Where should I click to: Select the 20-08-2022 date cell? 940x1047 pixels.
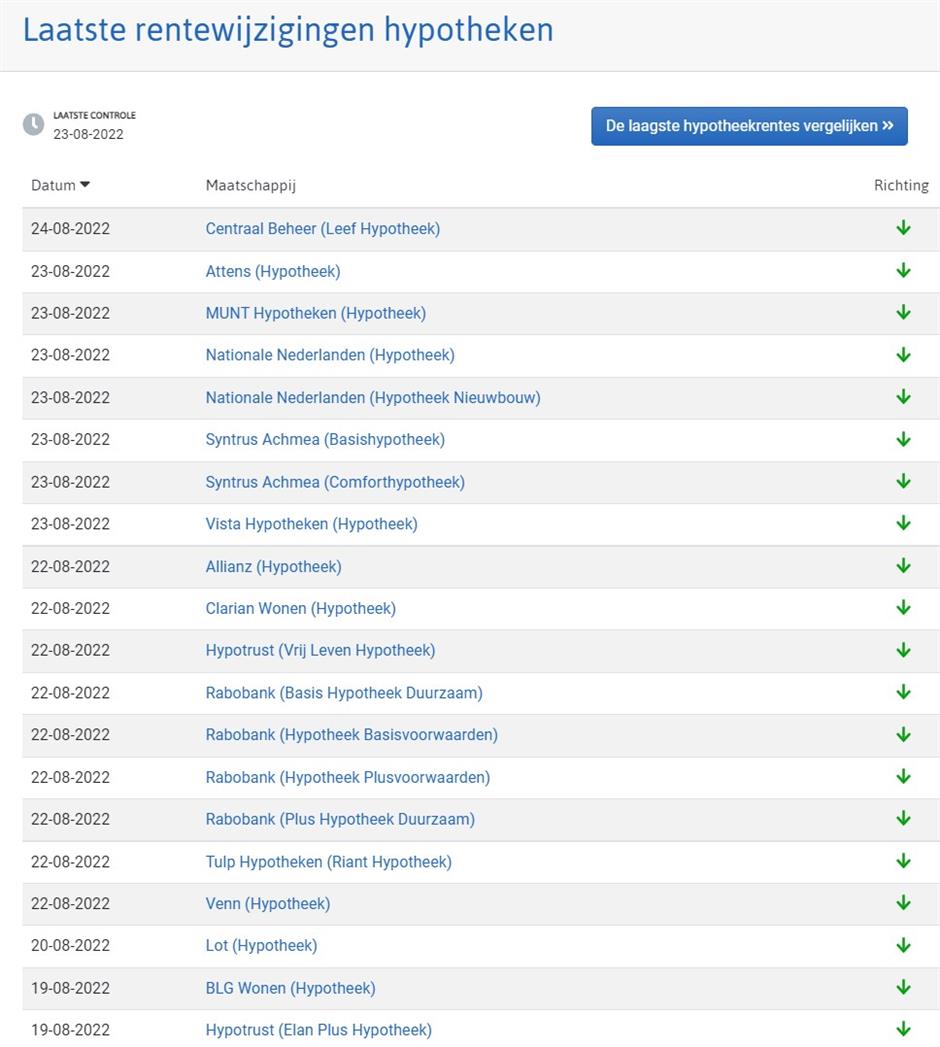pyautogui.click(x=70, y=946)
